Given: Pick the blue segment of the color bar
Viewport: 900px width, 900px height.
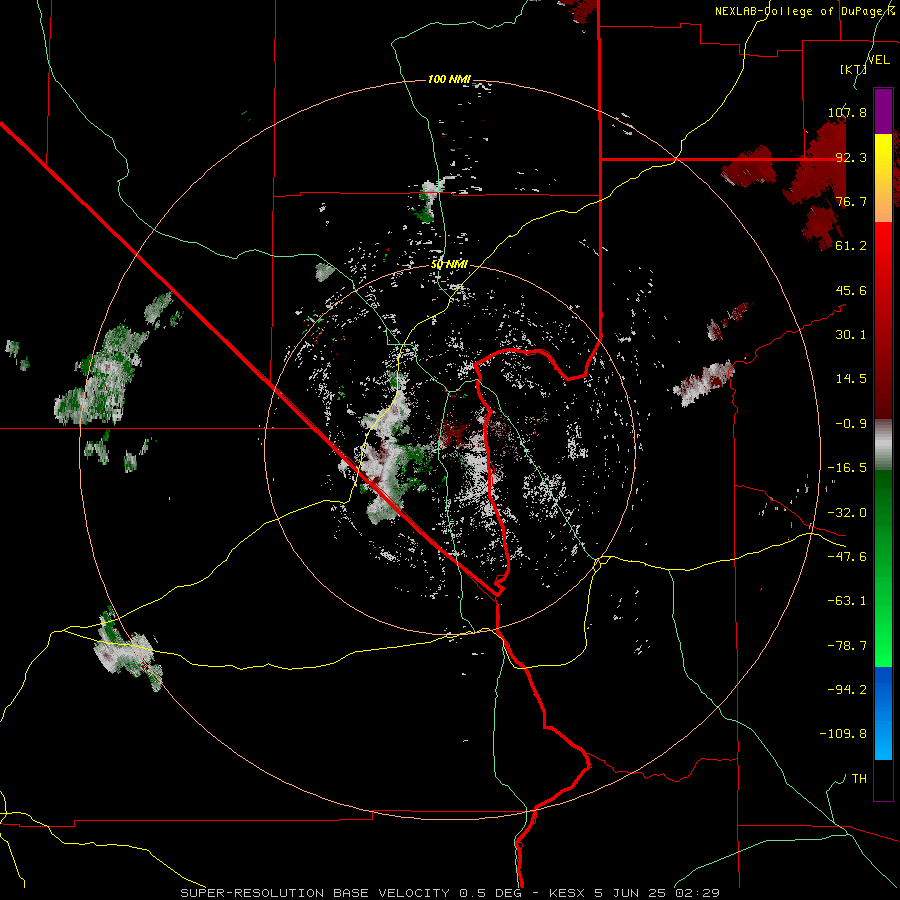Looking at the screenshot, I should [883, 713].
